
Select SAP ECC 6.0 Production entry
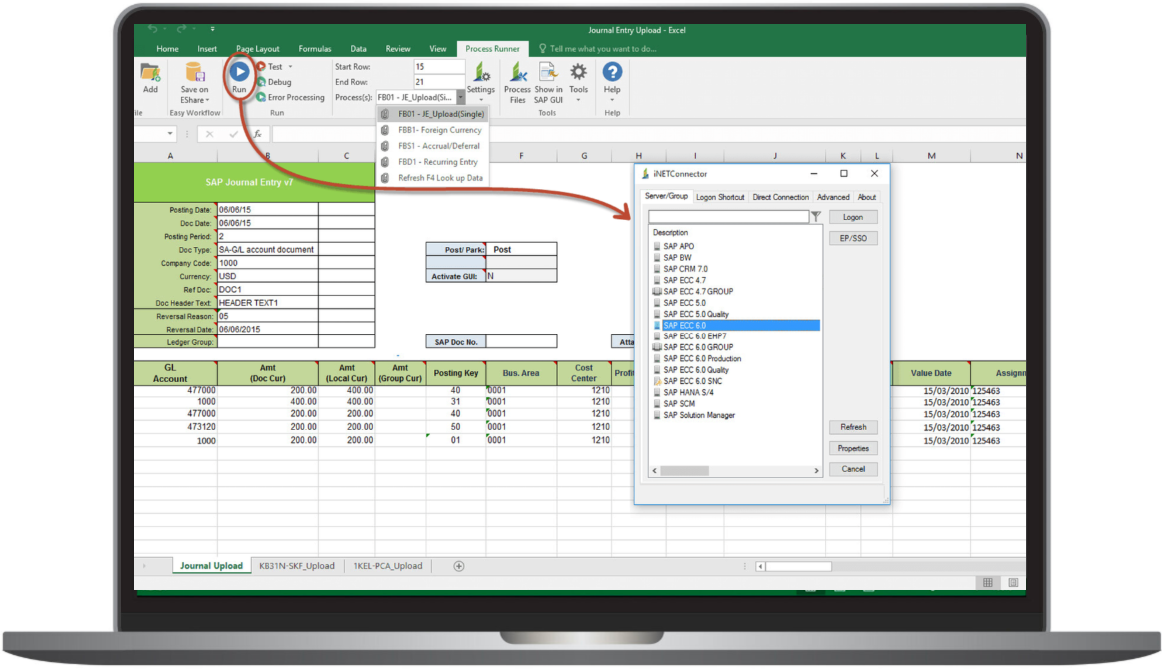[702, 359]
